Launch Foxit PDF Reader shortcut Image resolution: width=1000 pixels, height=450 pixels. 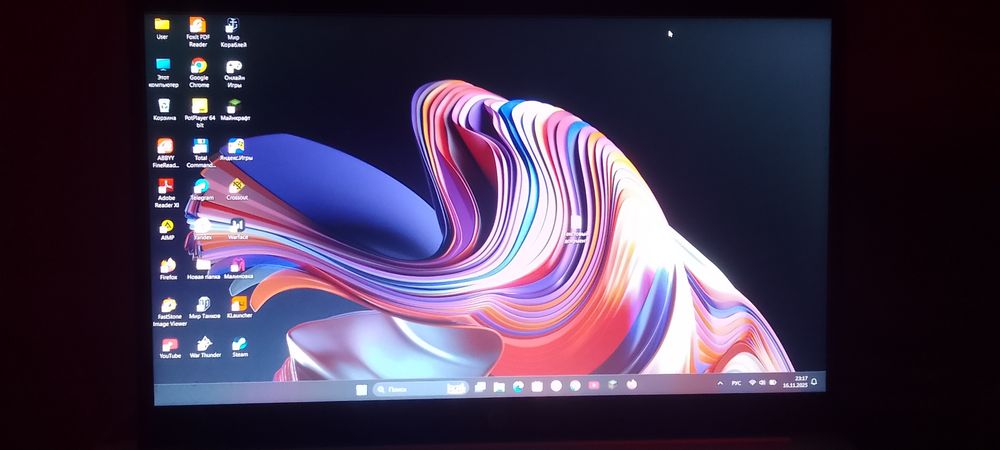click(198, 33)
